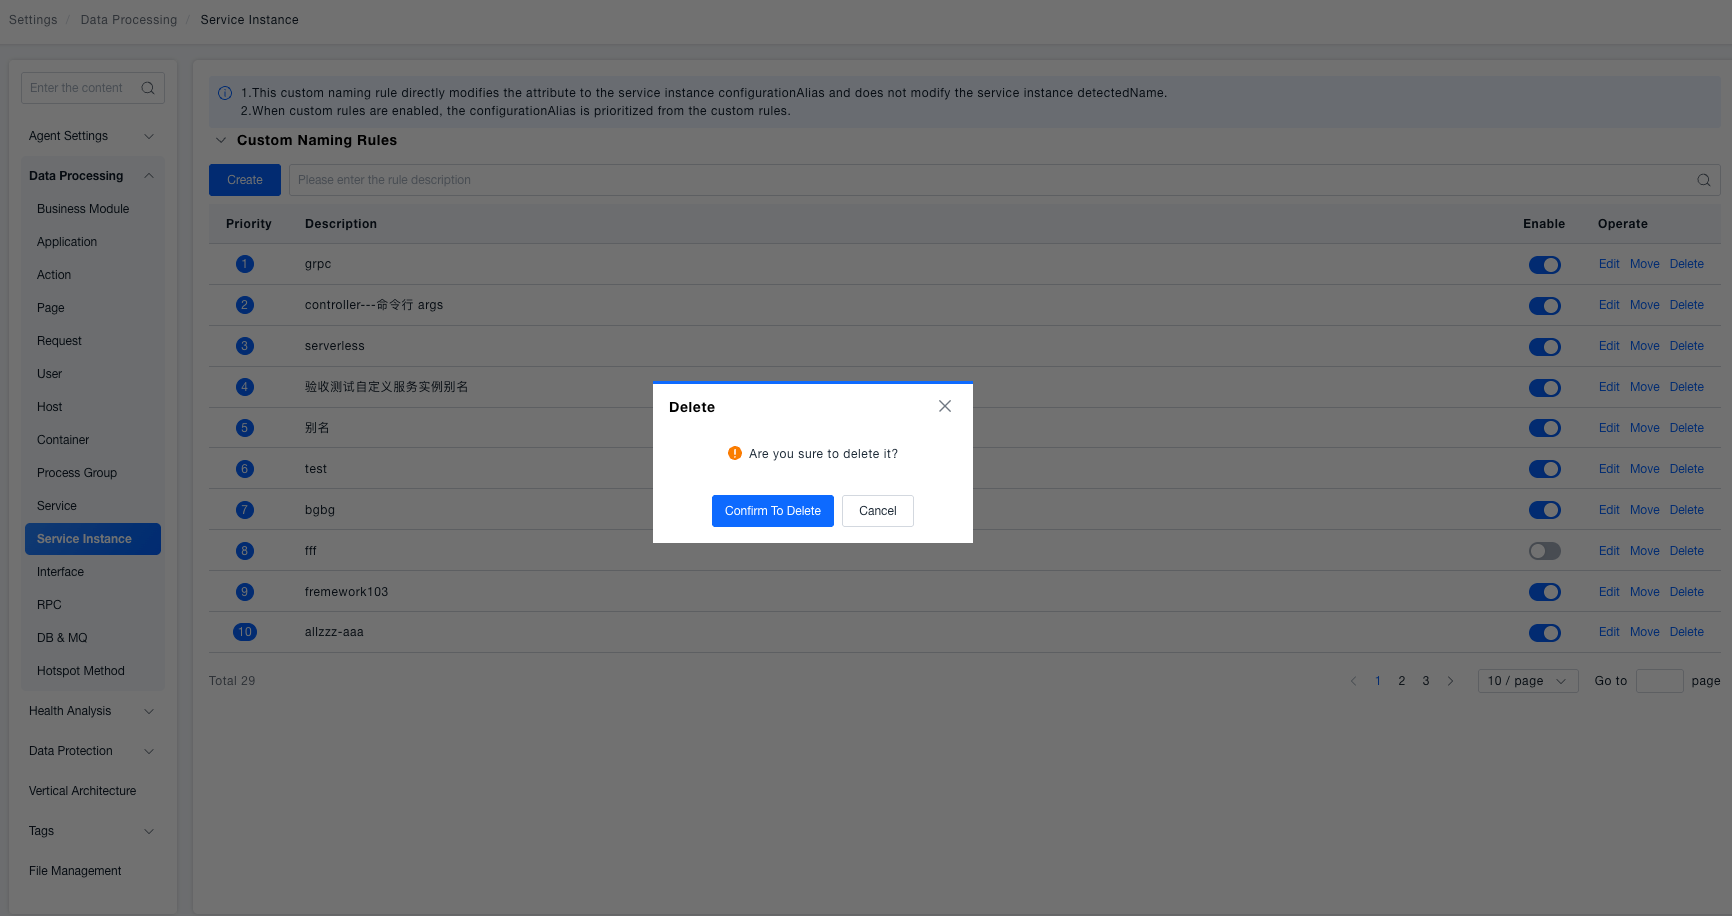
Task: Edit the grpc rule
Action: coord(1609,264)
